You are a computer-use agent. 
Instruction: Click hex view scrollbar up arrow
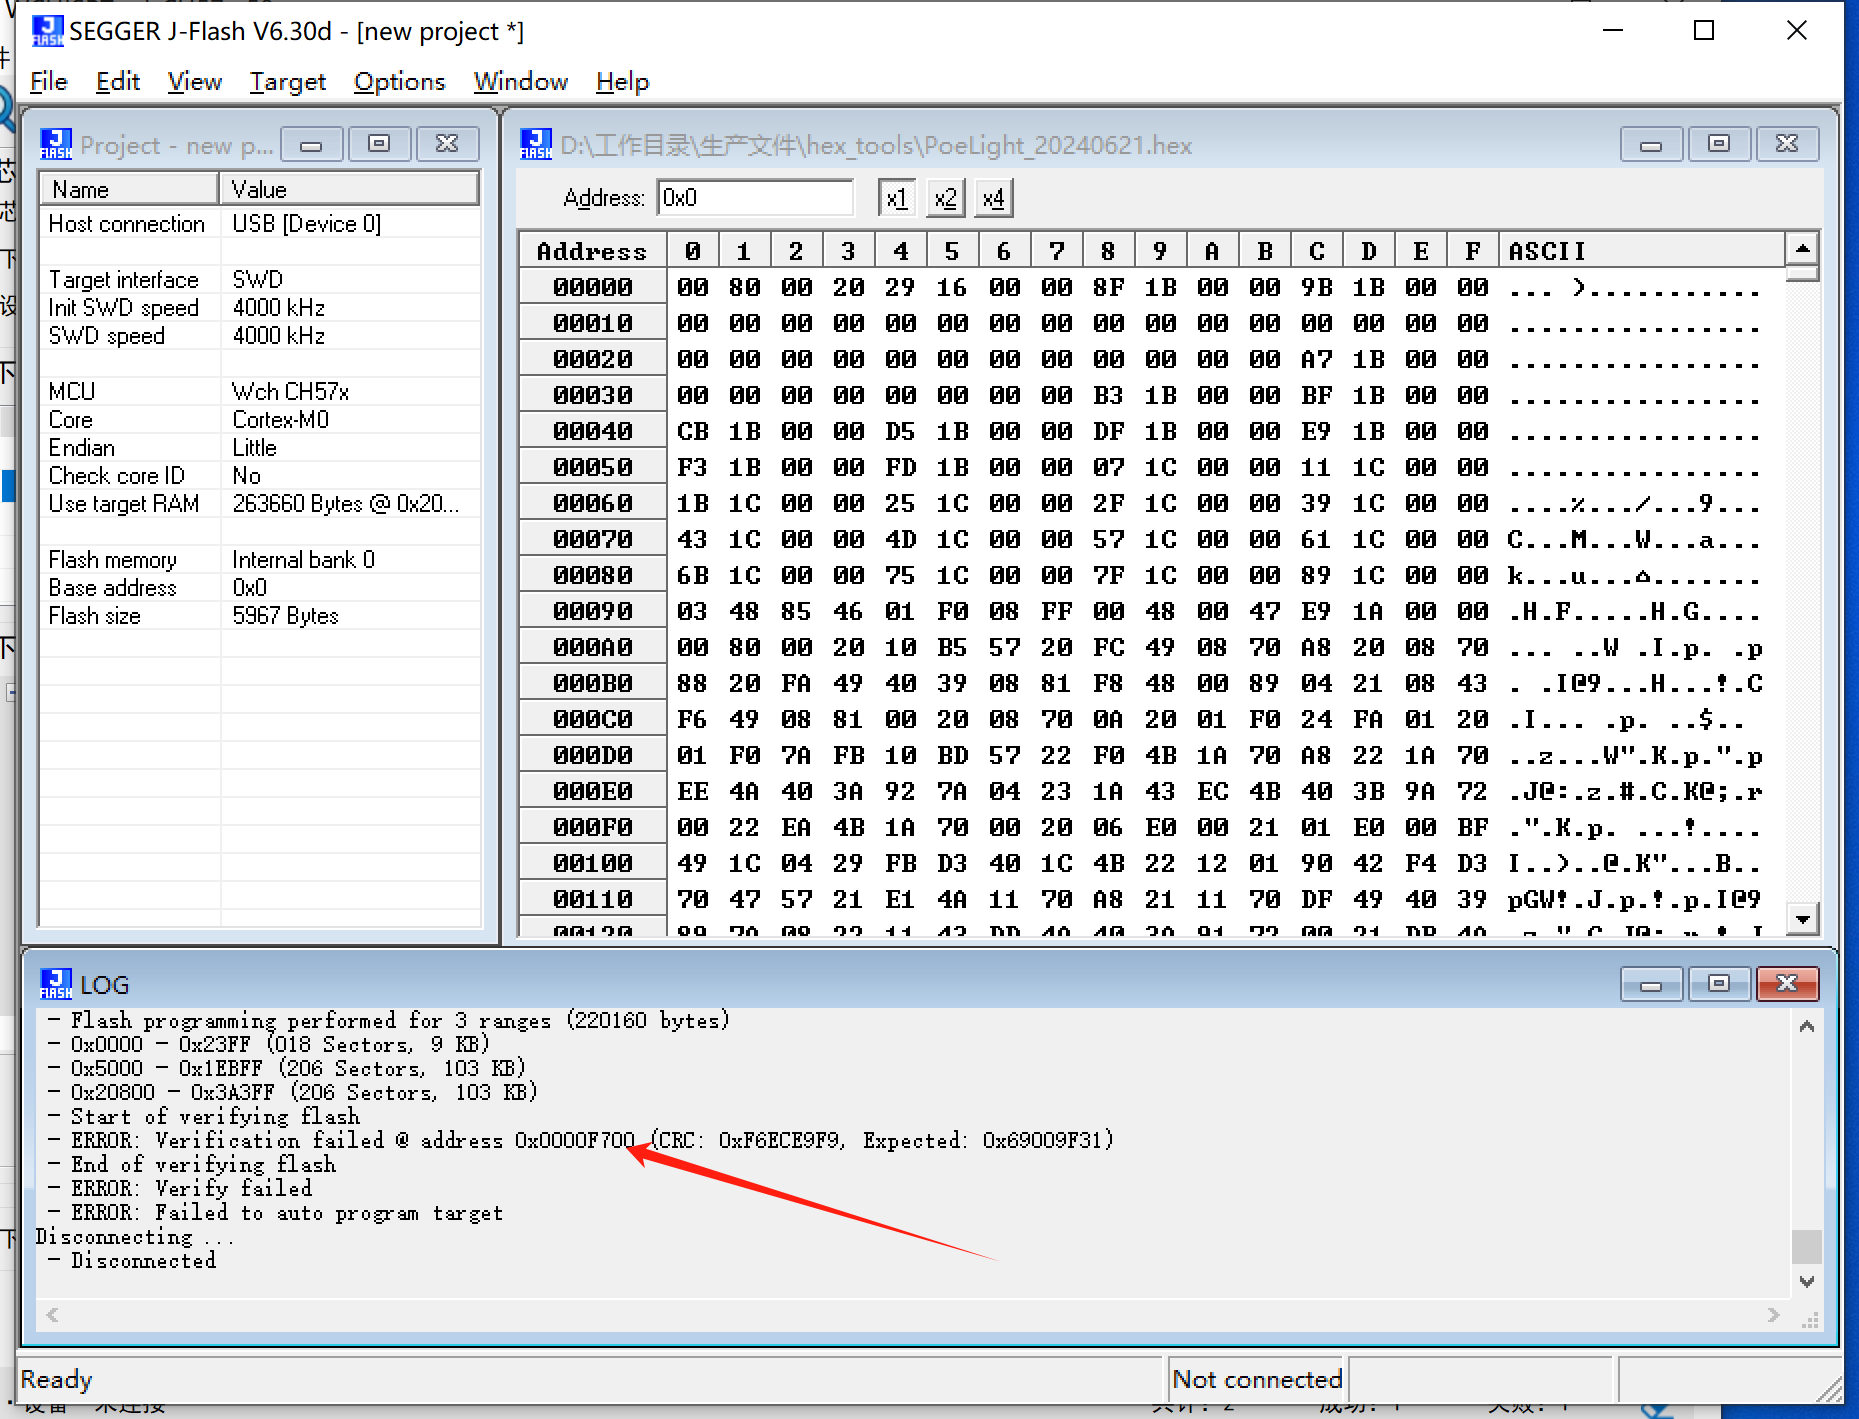(1802, 248)
